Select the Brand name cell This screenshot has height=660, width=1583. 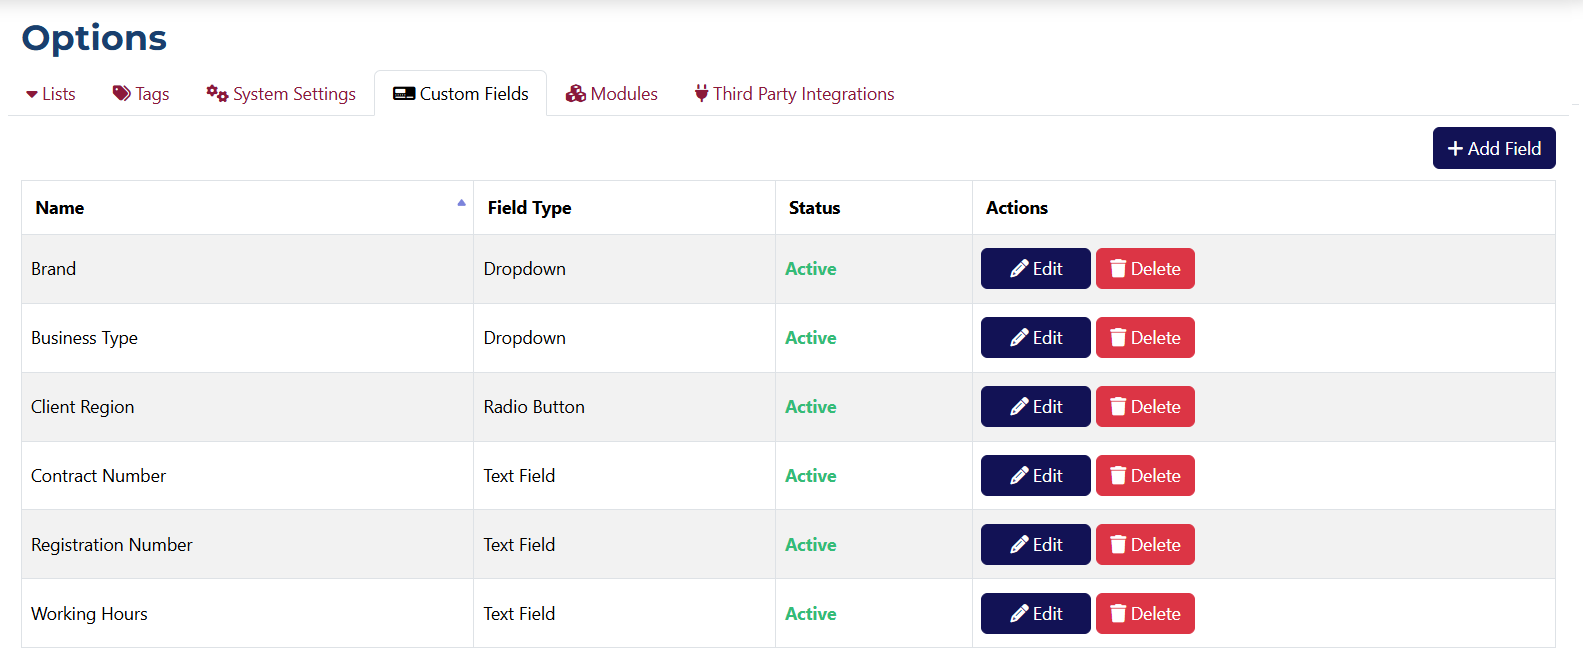248,269
